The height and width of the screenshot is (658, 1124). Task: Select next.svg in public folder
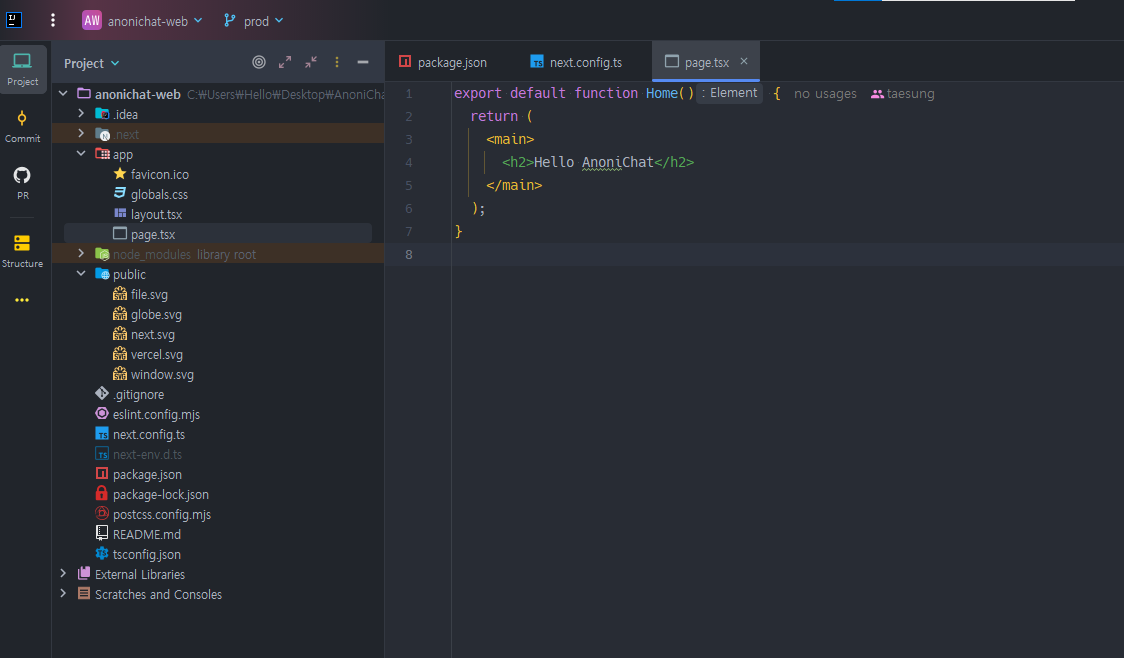[144, 335]
